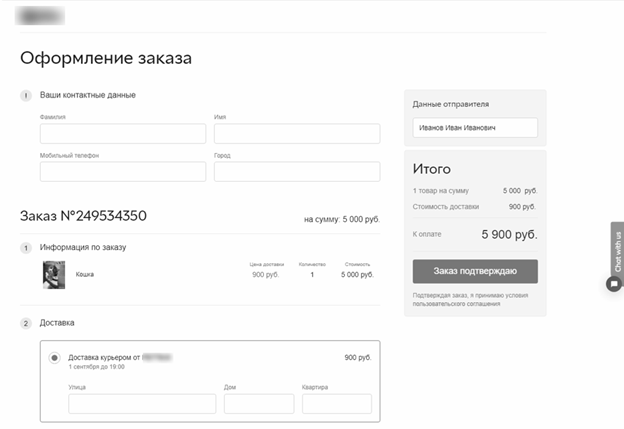This screenshot has height=429, width=624.
Task: Click the Заказ №249534350 heading
Action: click(83, 216)
